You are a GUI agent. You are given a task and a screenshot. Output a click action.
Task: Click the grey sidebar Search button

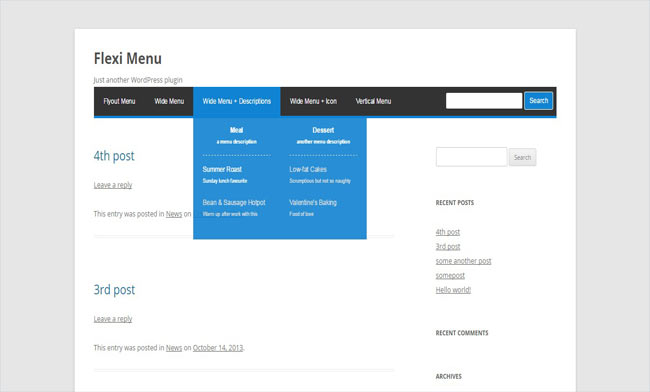click(522, 157)
